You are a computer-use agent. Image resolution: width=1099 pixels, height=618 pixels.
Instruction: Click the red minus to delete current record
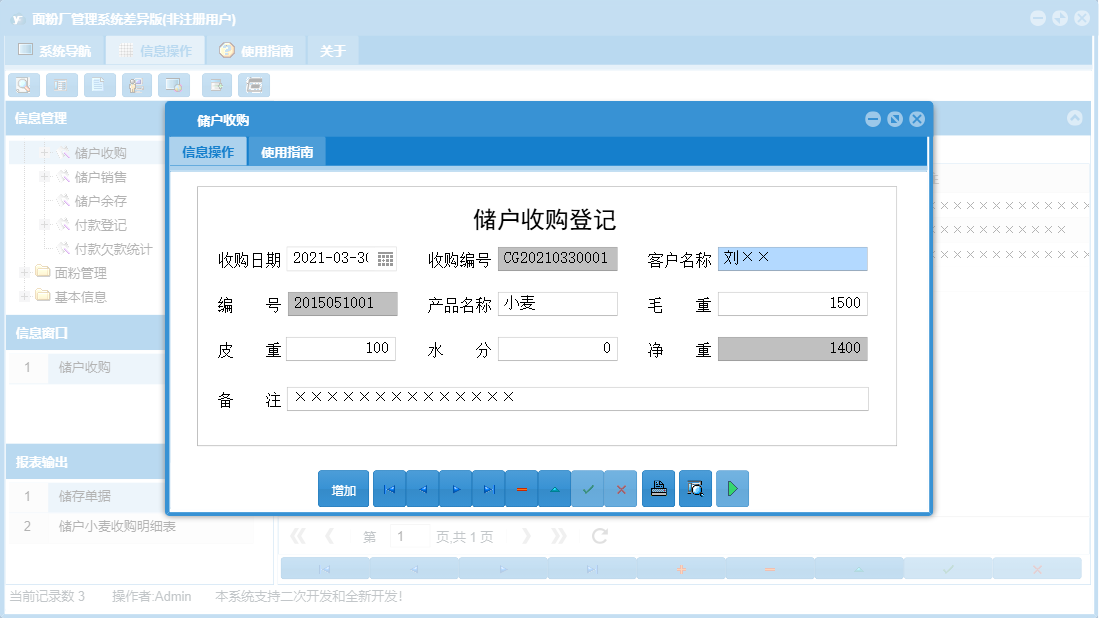[521, 488]
